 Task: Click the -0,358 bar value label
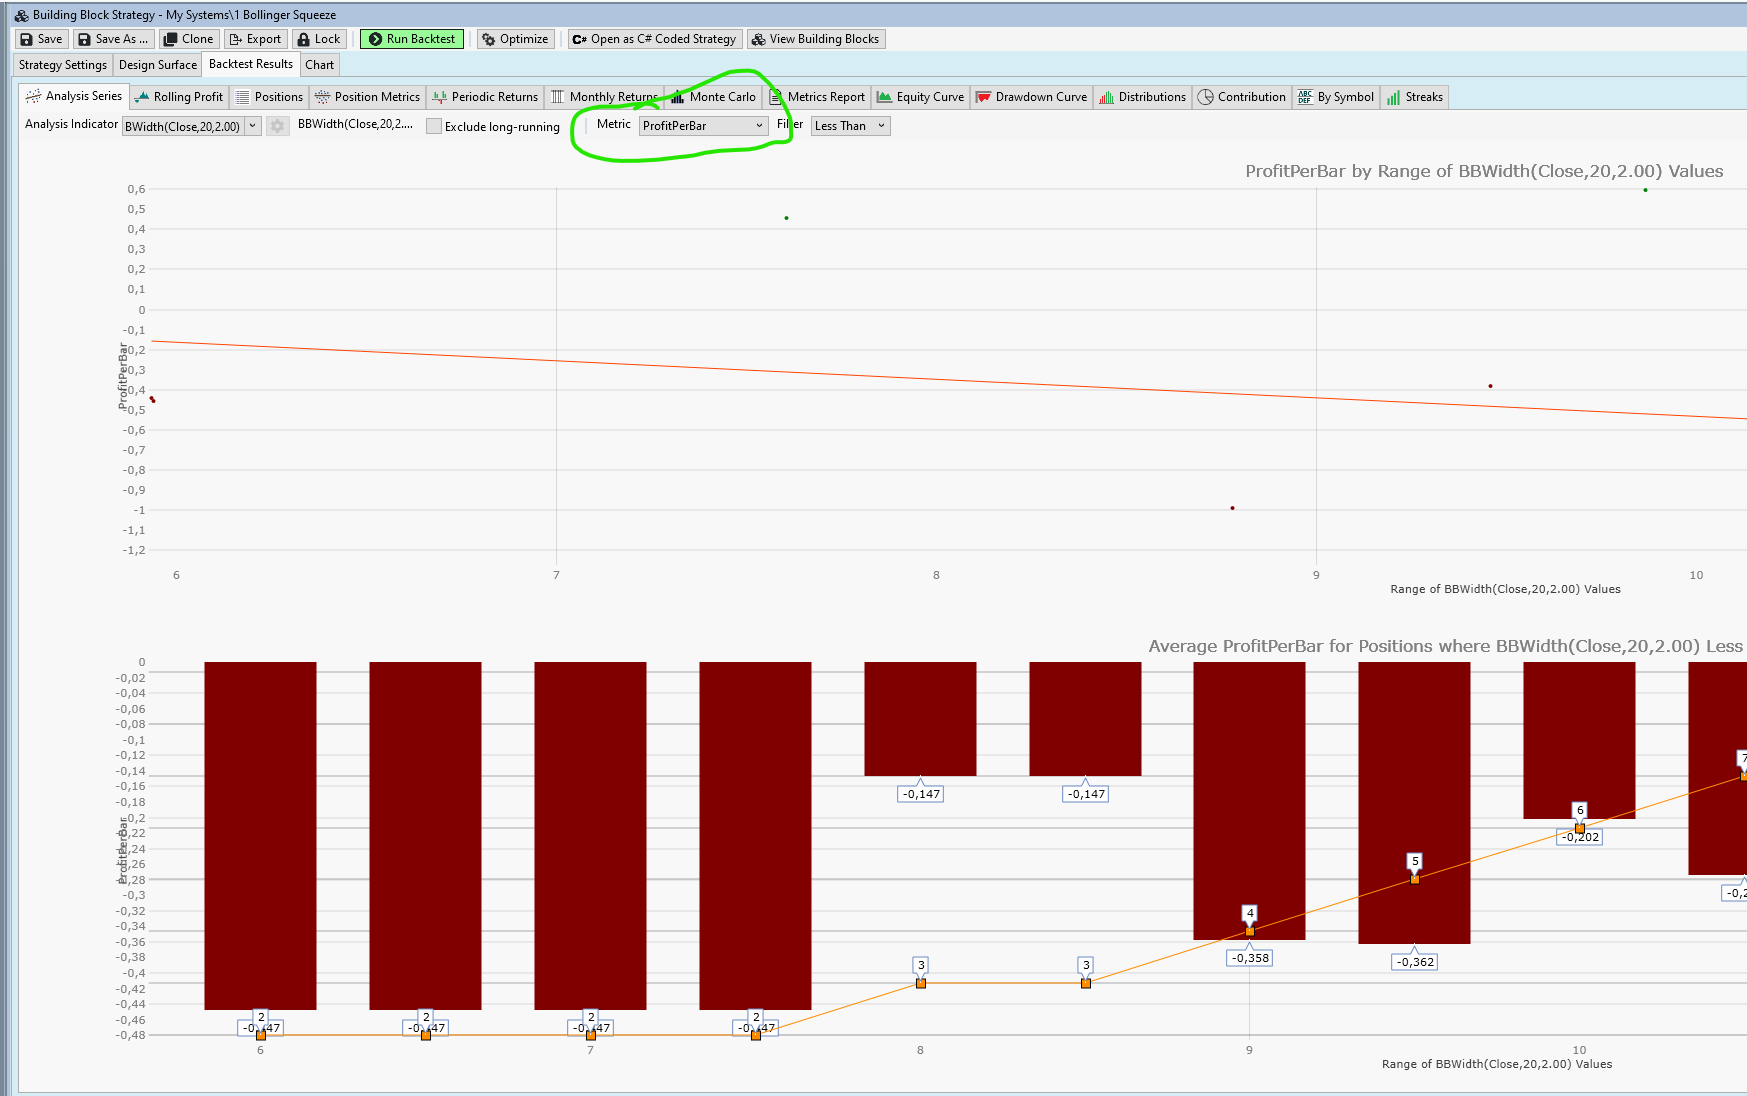pos(1249,958)
